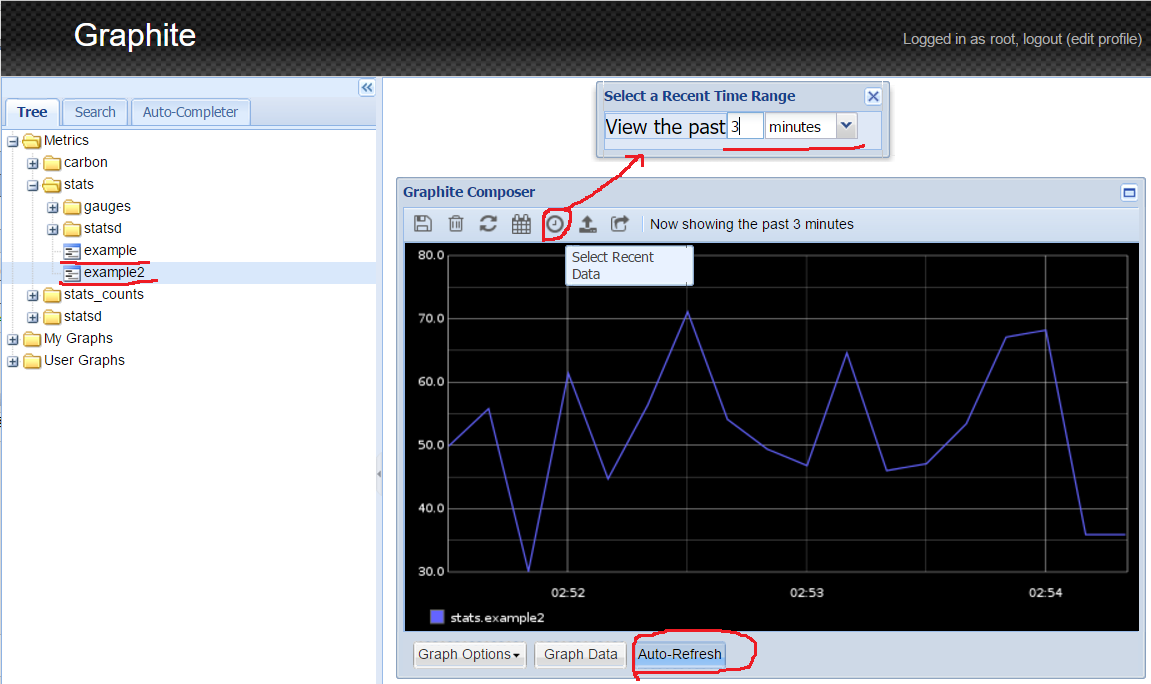
Task: Expand the User Graphs node
Action: pos(12,361)
